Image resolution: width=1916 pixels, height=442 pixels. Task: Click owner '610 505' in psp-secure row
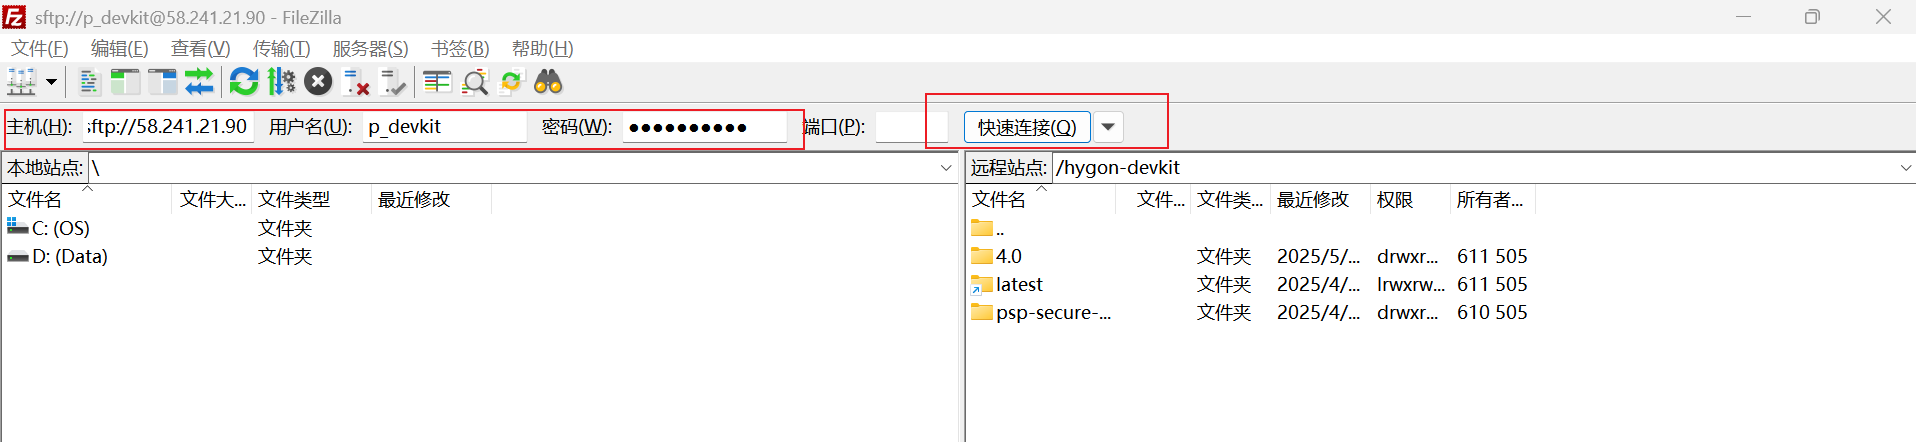coord(1492,312)
